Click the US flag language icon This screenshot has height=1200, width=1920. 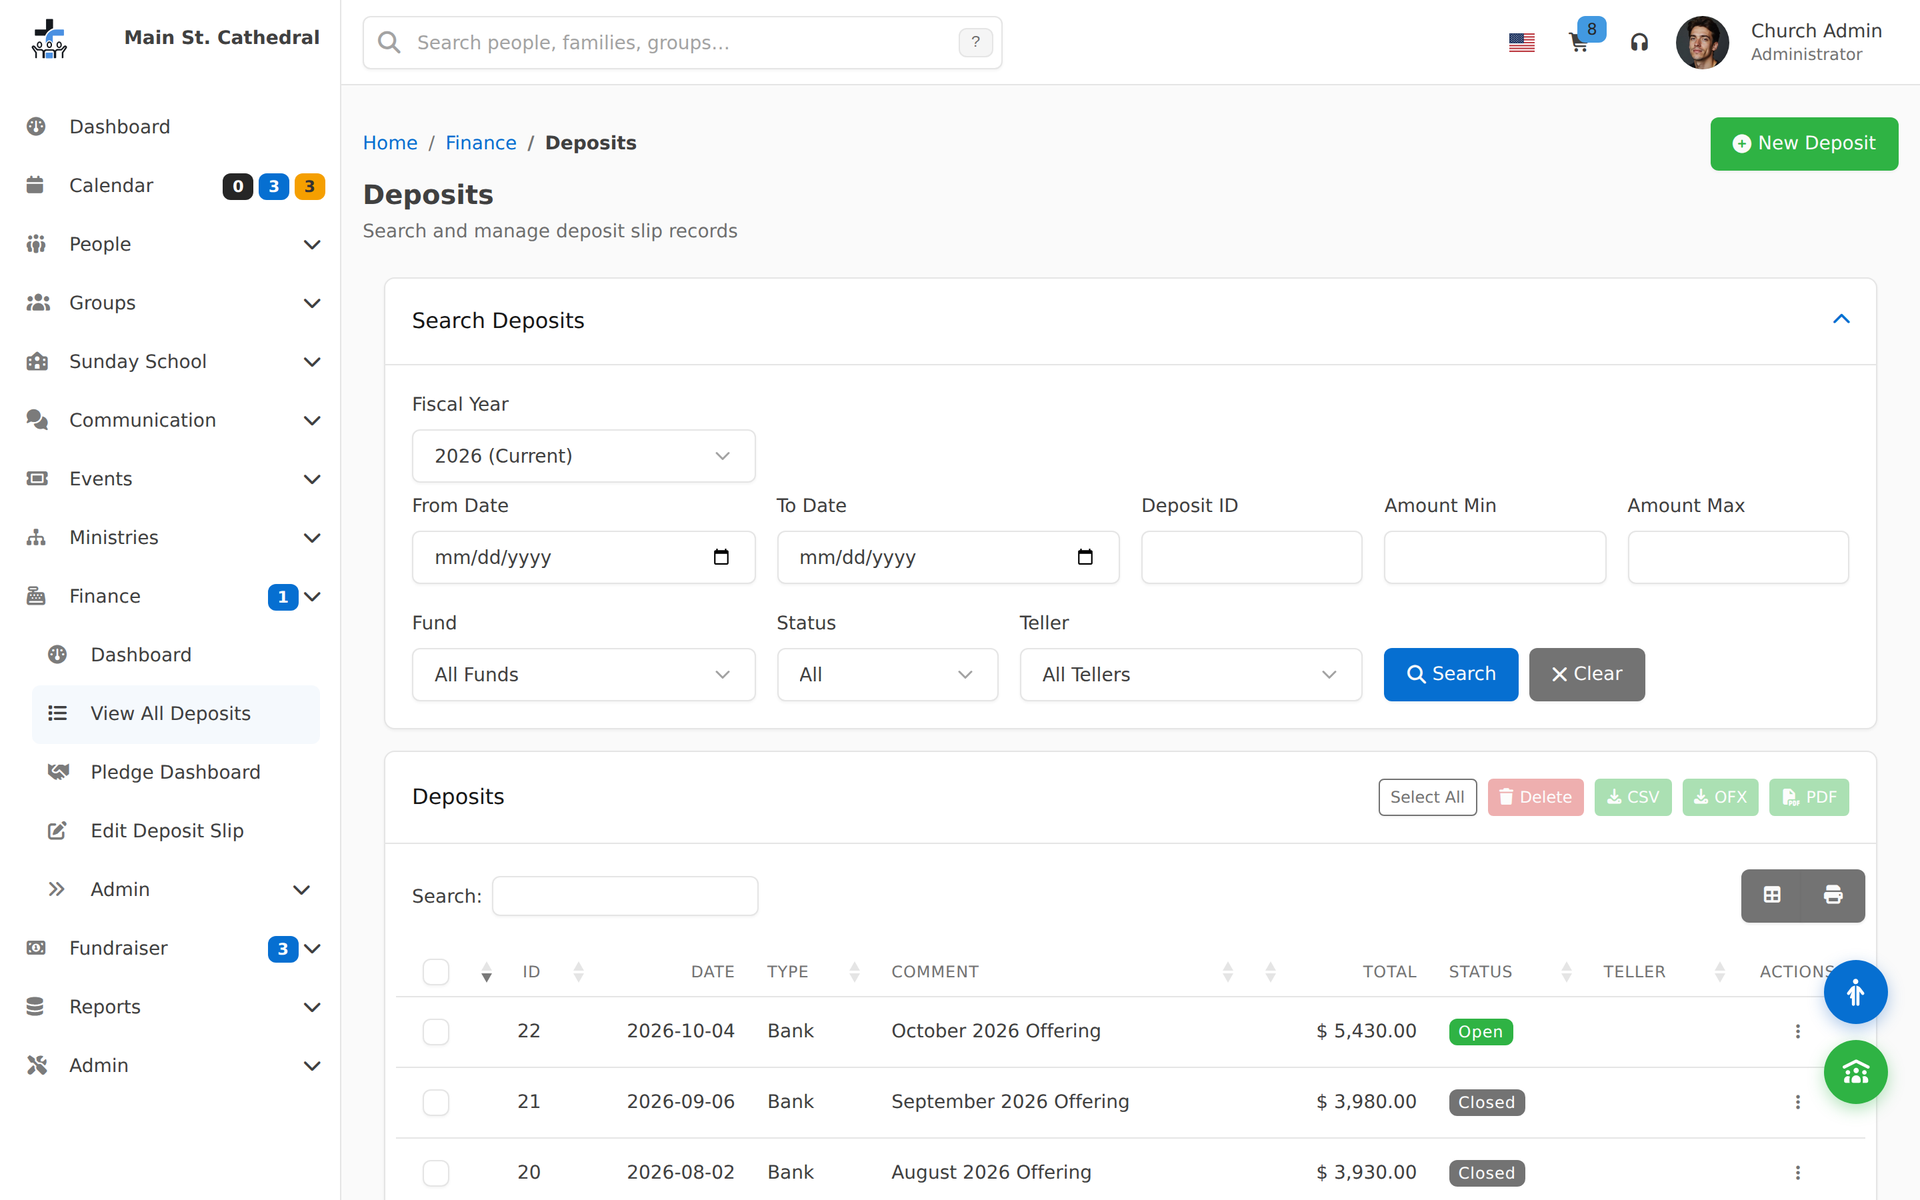[x=1521, y=43]
